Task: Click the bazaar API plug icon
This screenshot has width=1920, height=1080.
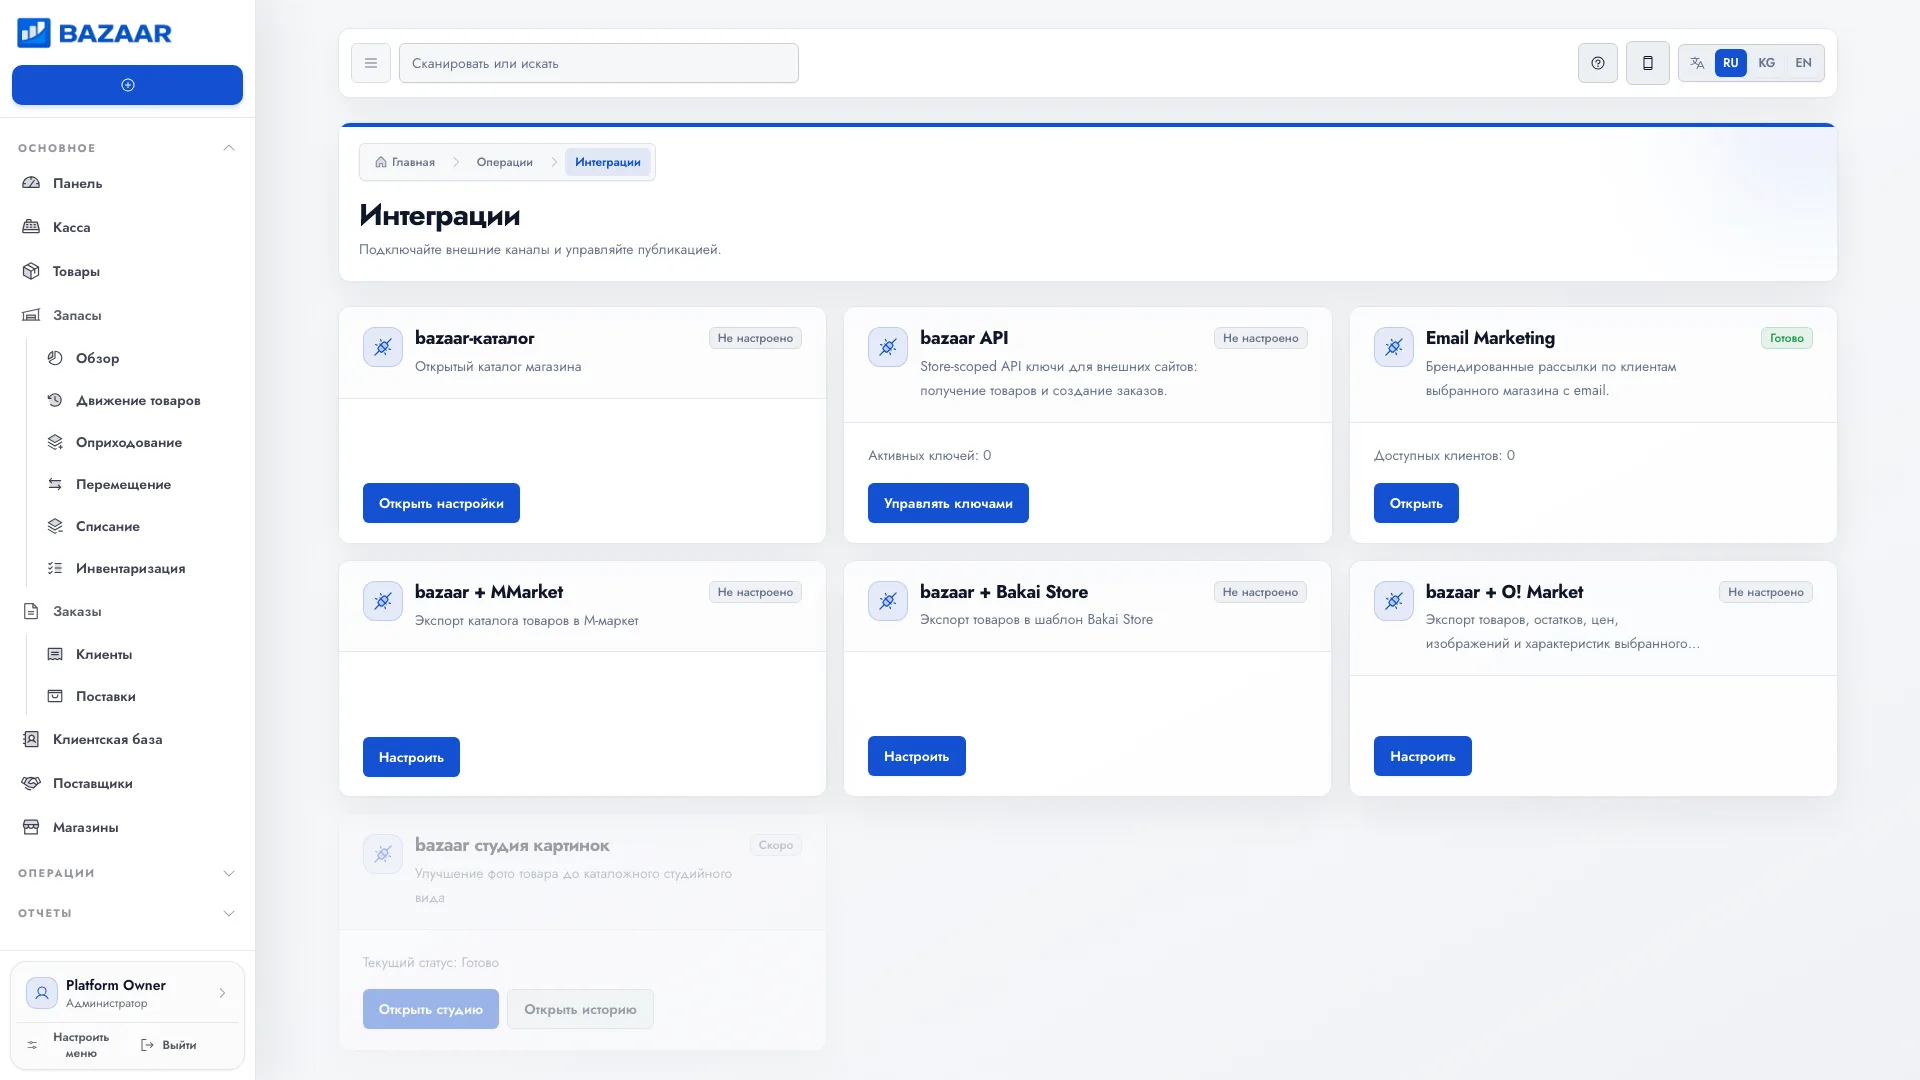Action: 888,347
